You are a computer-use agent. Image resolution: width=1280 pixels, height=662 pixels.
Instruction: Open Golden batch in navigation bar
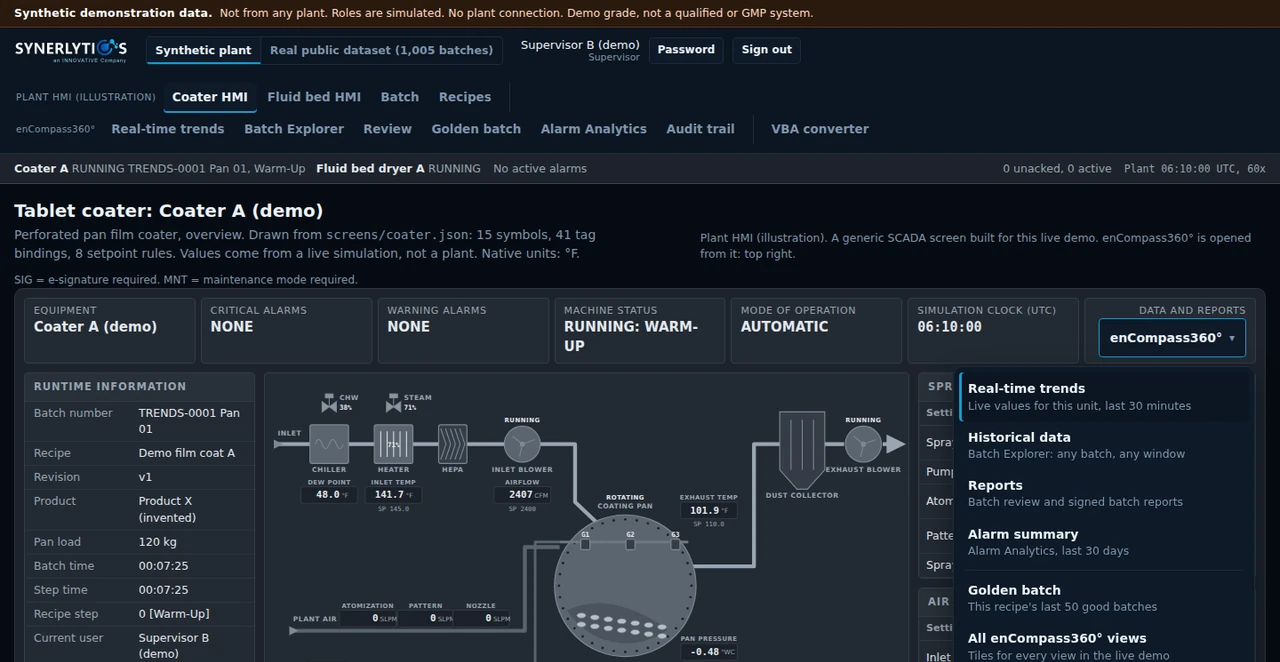click(476, 129)
